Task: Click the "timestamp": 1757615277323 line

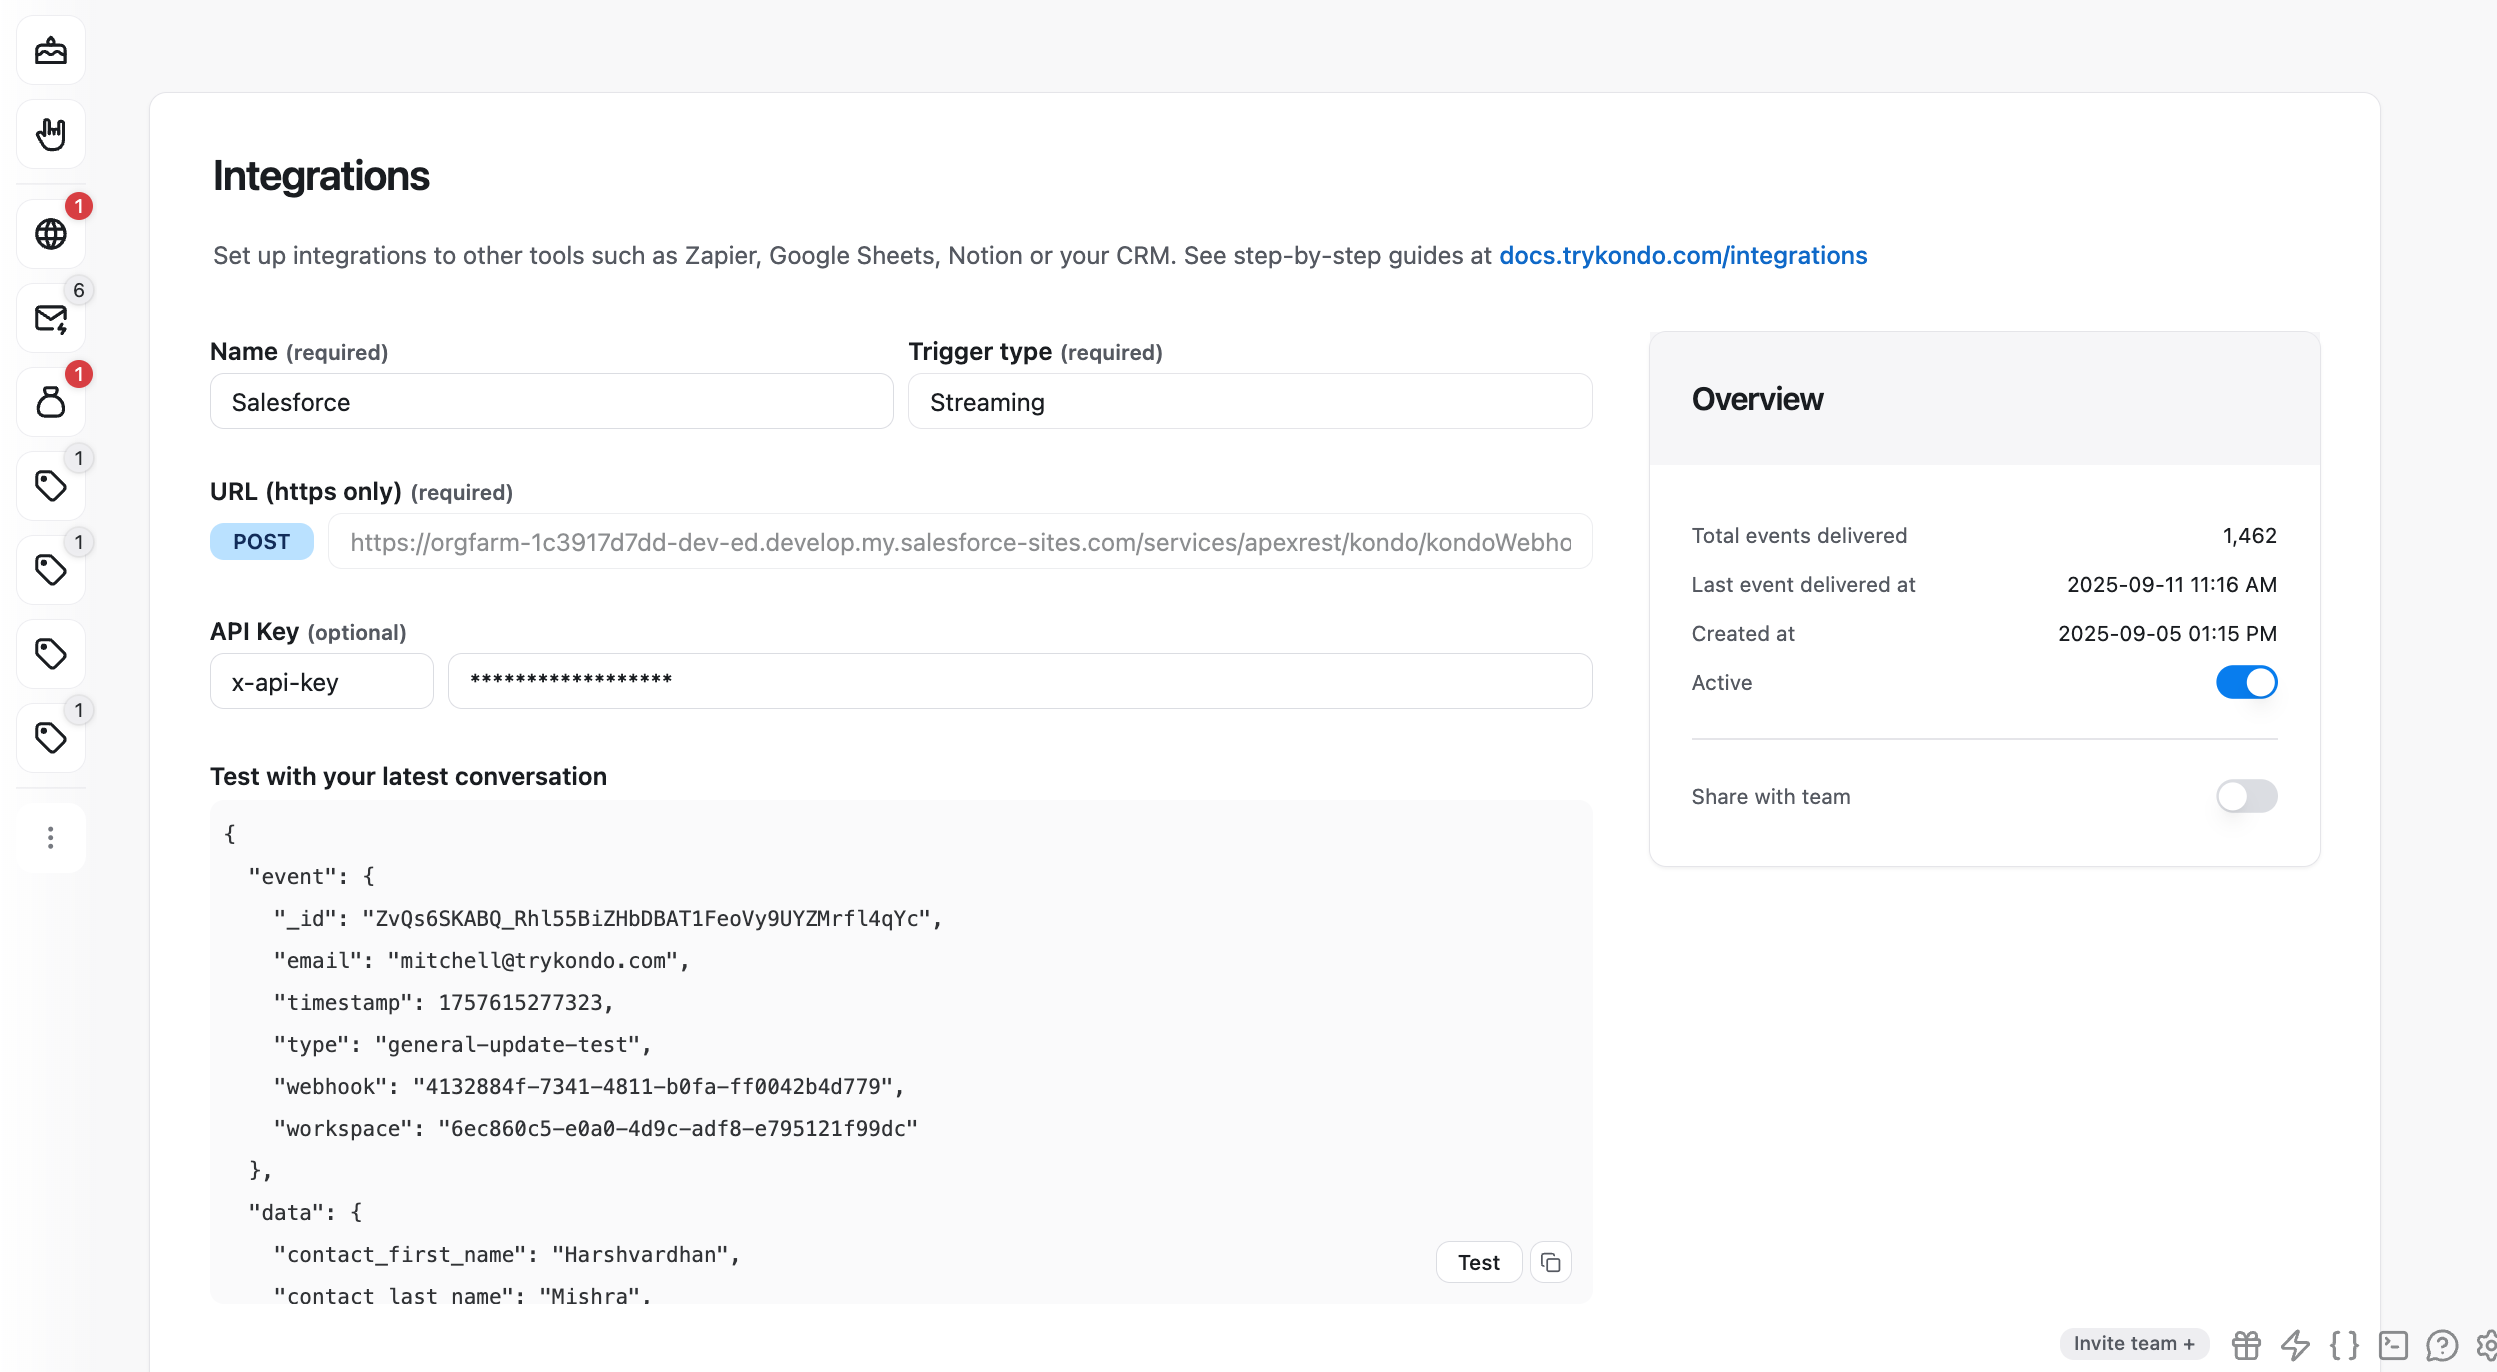Action: tap(444, 1003)
